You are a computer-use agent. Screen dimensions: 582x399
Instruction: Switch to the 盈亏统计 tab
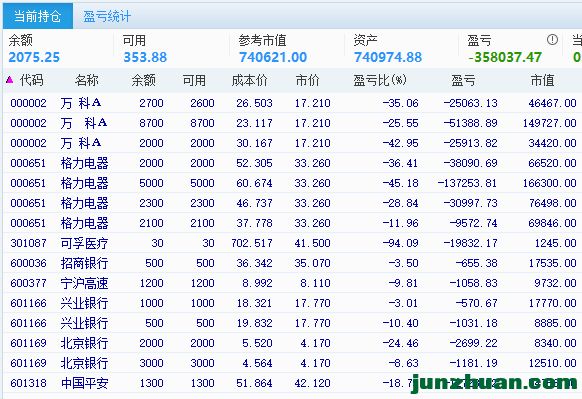coord(107,16)
